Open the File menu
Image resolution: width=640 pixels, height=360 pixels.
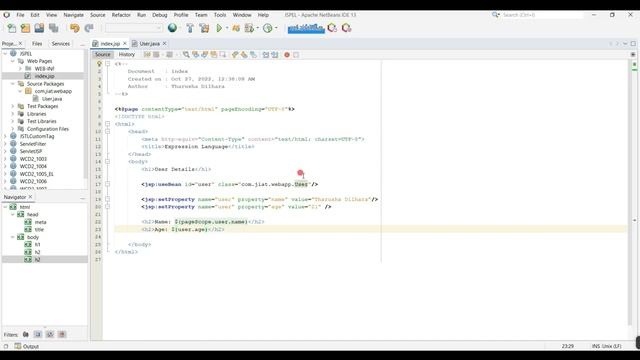(20, 15)
